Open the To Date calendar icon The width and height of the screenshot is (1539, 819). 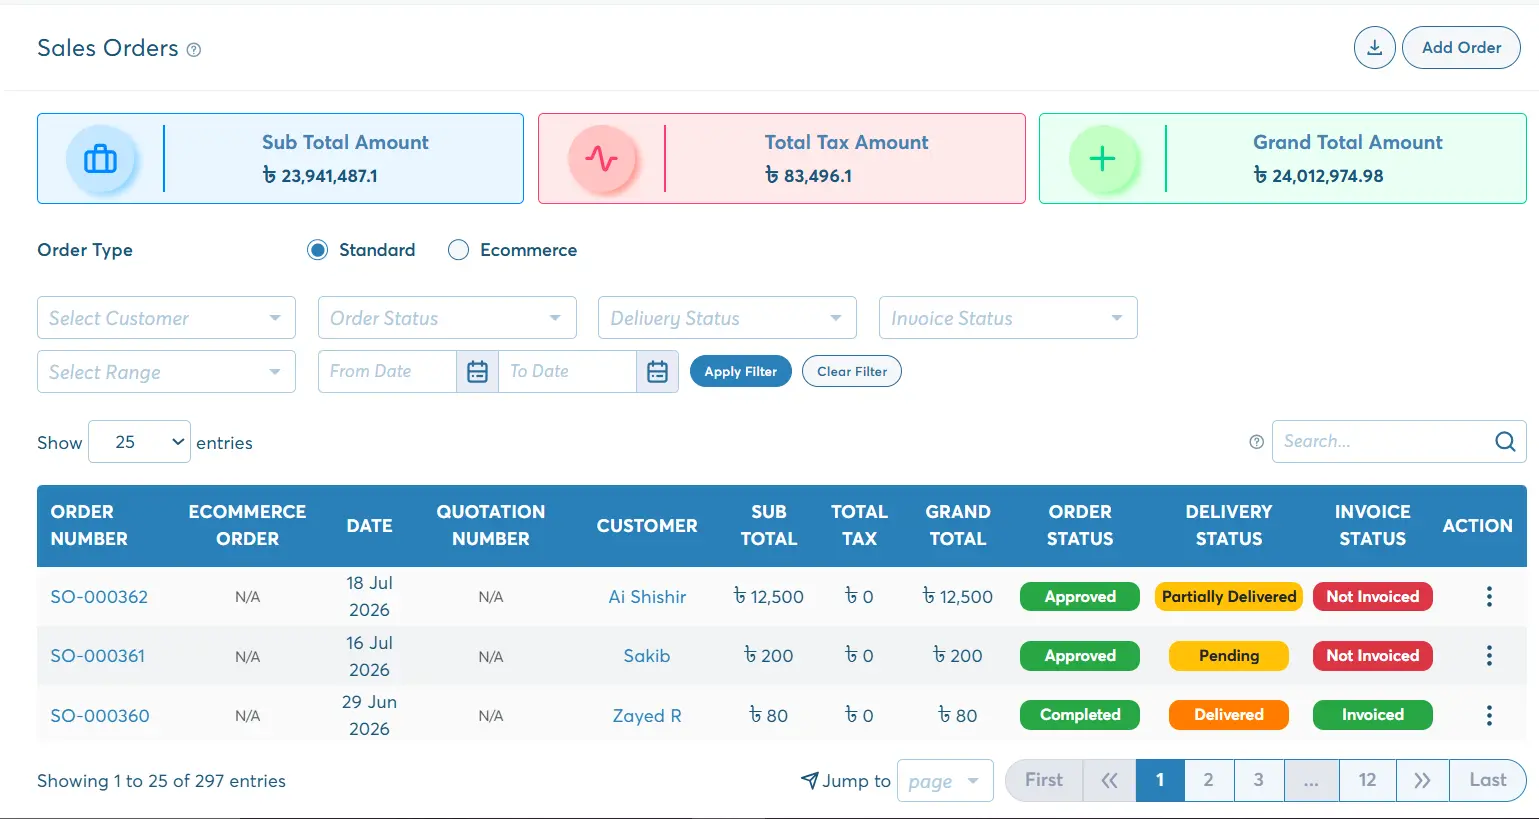657,371
